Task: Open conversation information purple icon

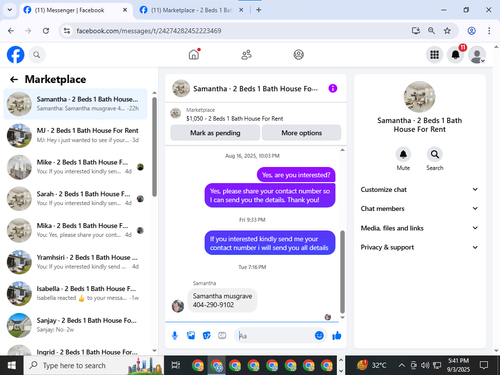Action: 333,88
